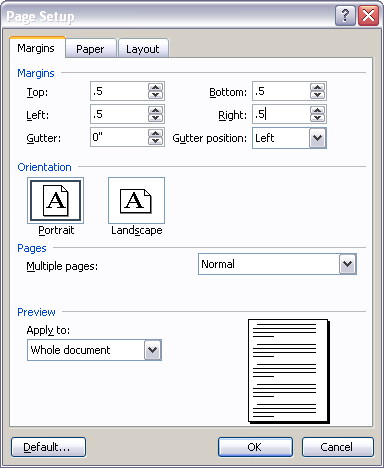Open the Gutter position dropdown
The height and width of the screenshot is (468, 384).
tap(317, 138)
